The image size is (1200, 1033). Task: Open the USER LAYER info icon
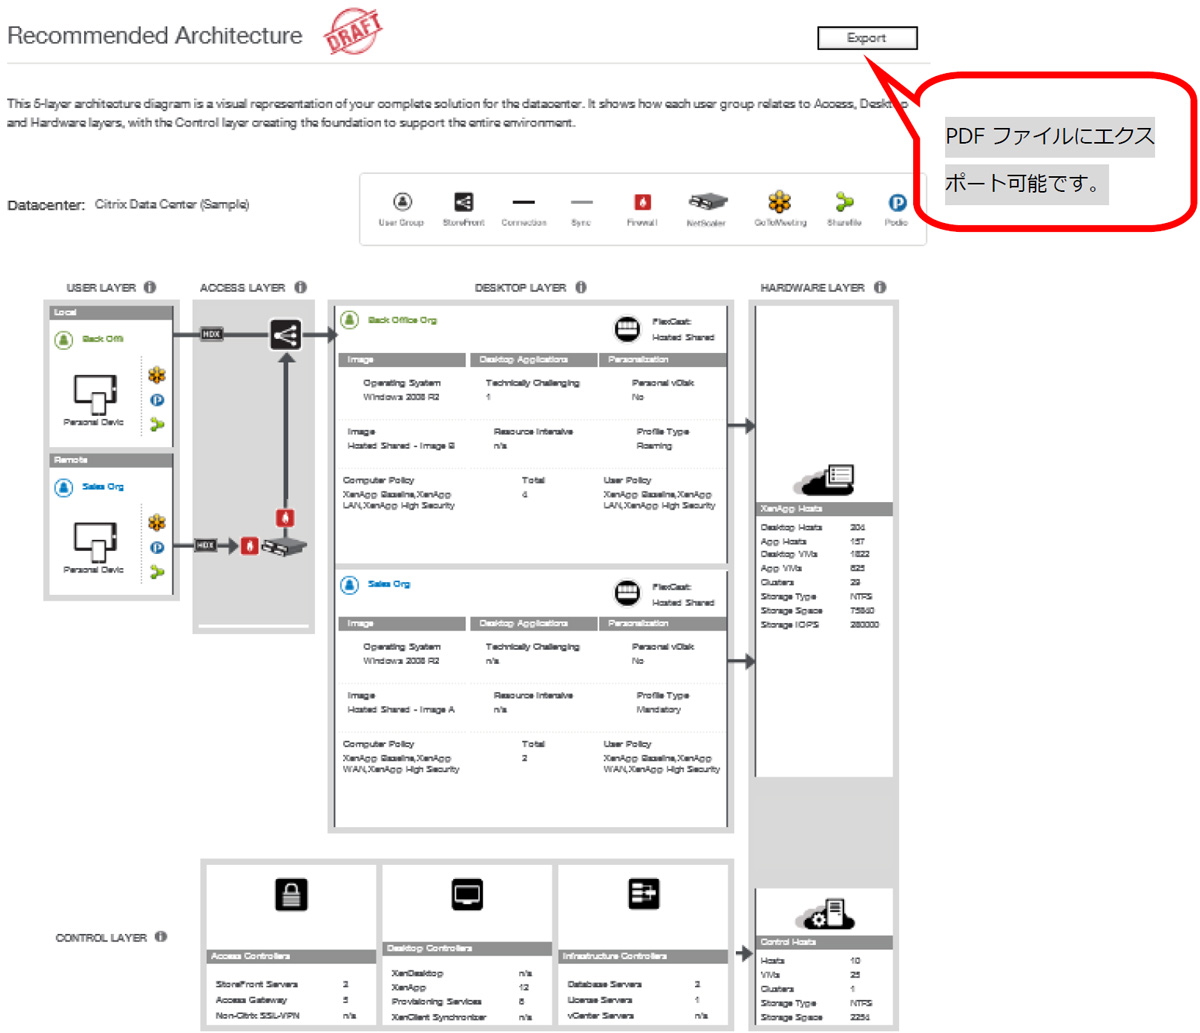tap(150, 287)
